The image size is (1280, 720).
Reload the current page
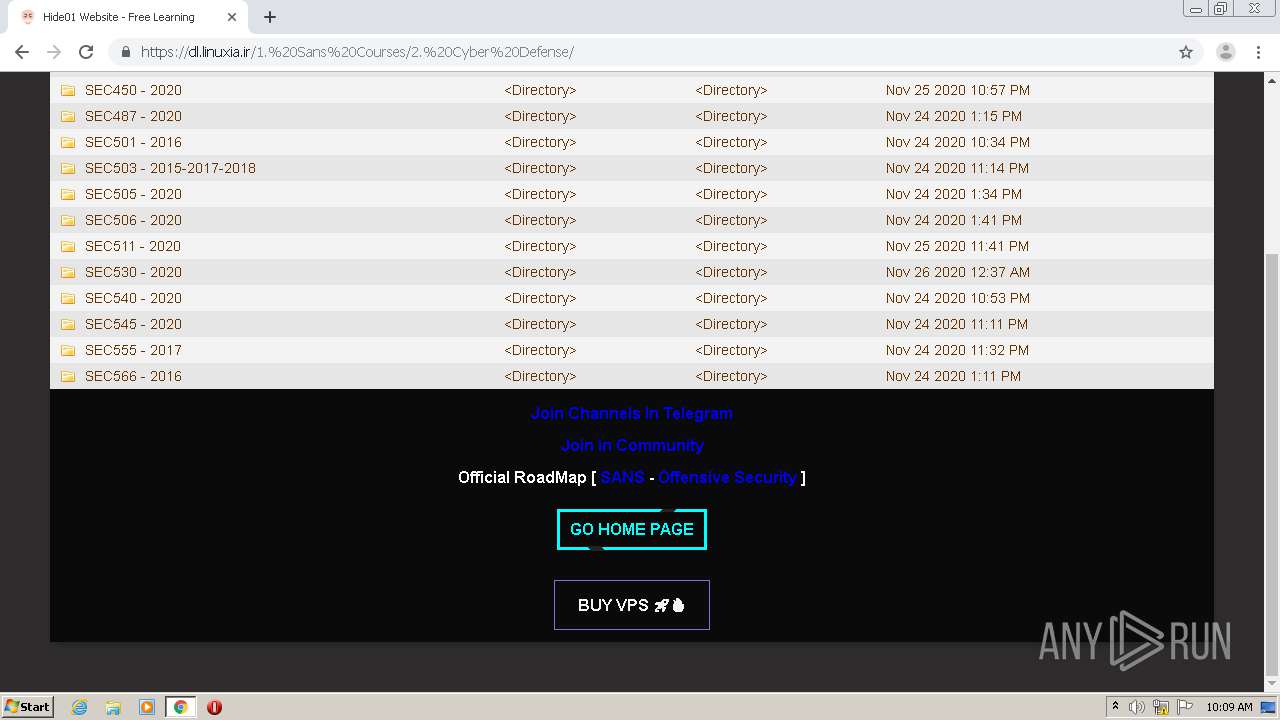coord(86,52)
